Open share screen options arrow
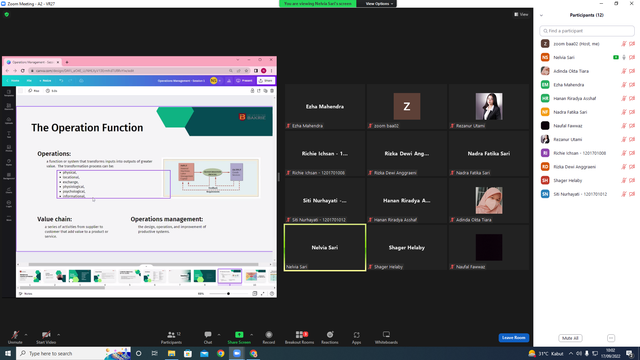The height and width of the screenshot is (360, 640). coord(251,335)
